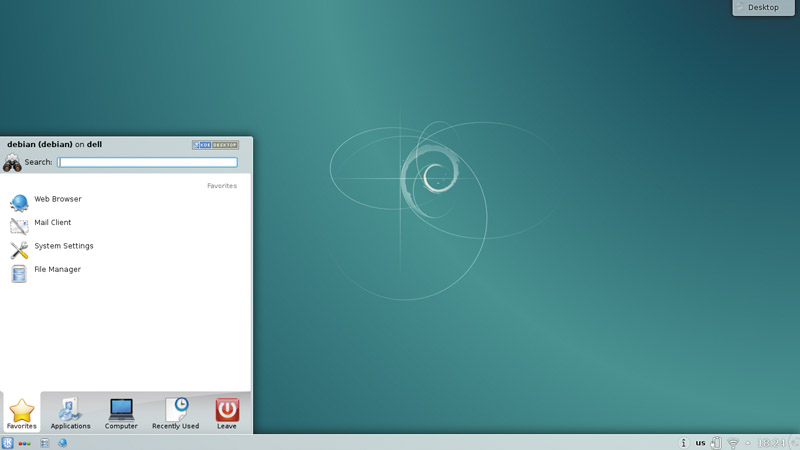
Task: Expand hidden system tray icons arrow
Action: tap(747, 443)
